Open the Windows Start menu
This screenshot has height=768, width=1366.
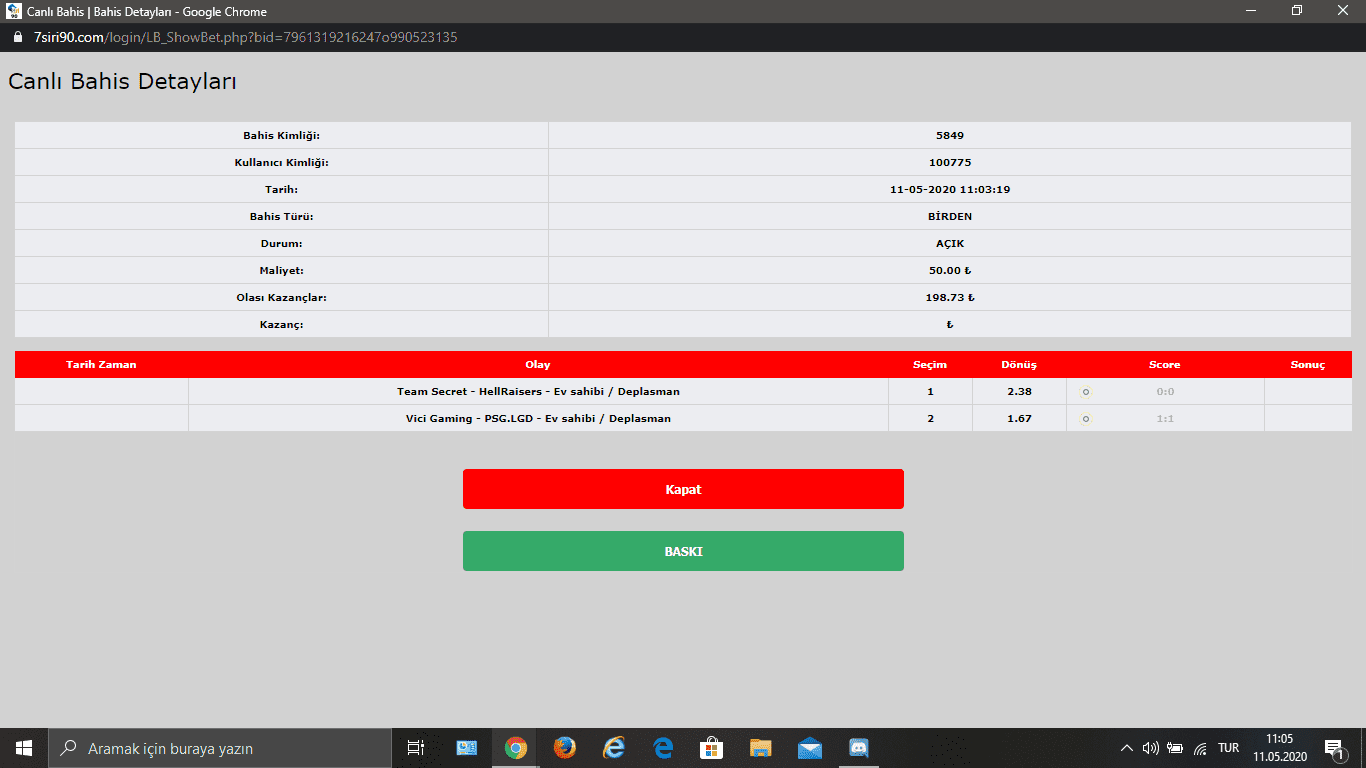[24, 748]
